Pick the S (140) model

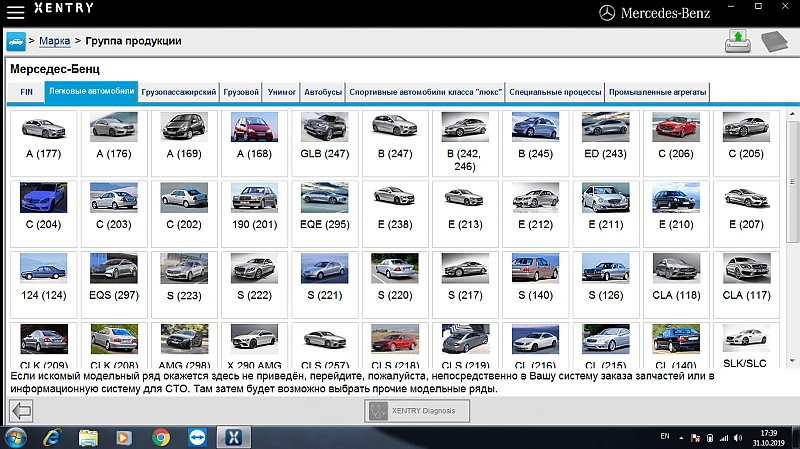(x=535, y=285)
